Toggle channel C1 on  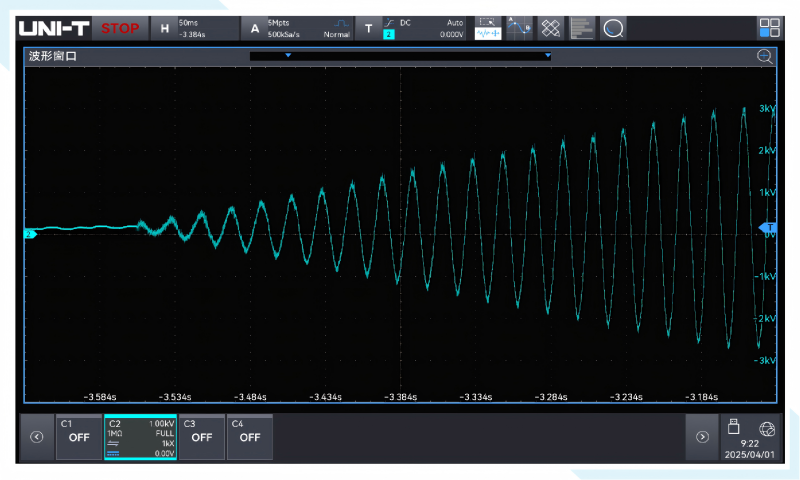pyautogui.click(x=79, y=437)
